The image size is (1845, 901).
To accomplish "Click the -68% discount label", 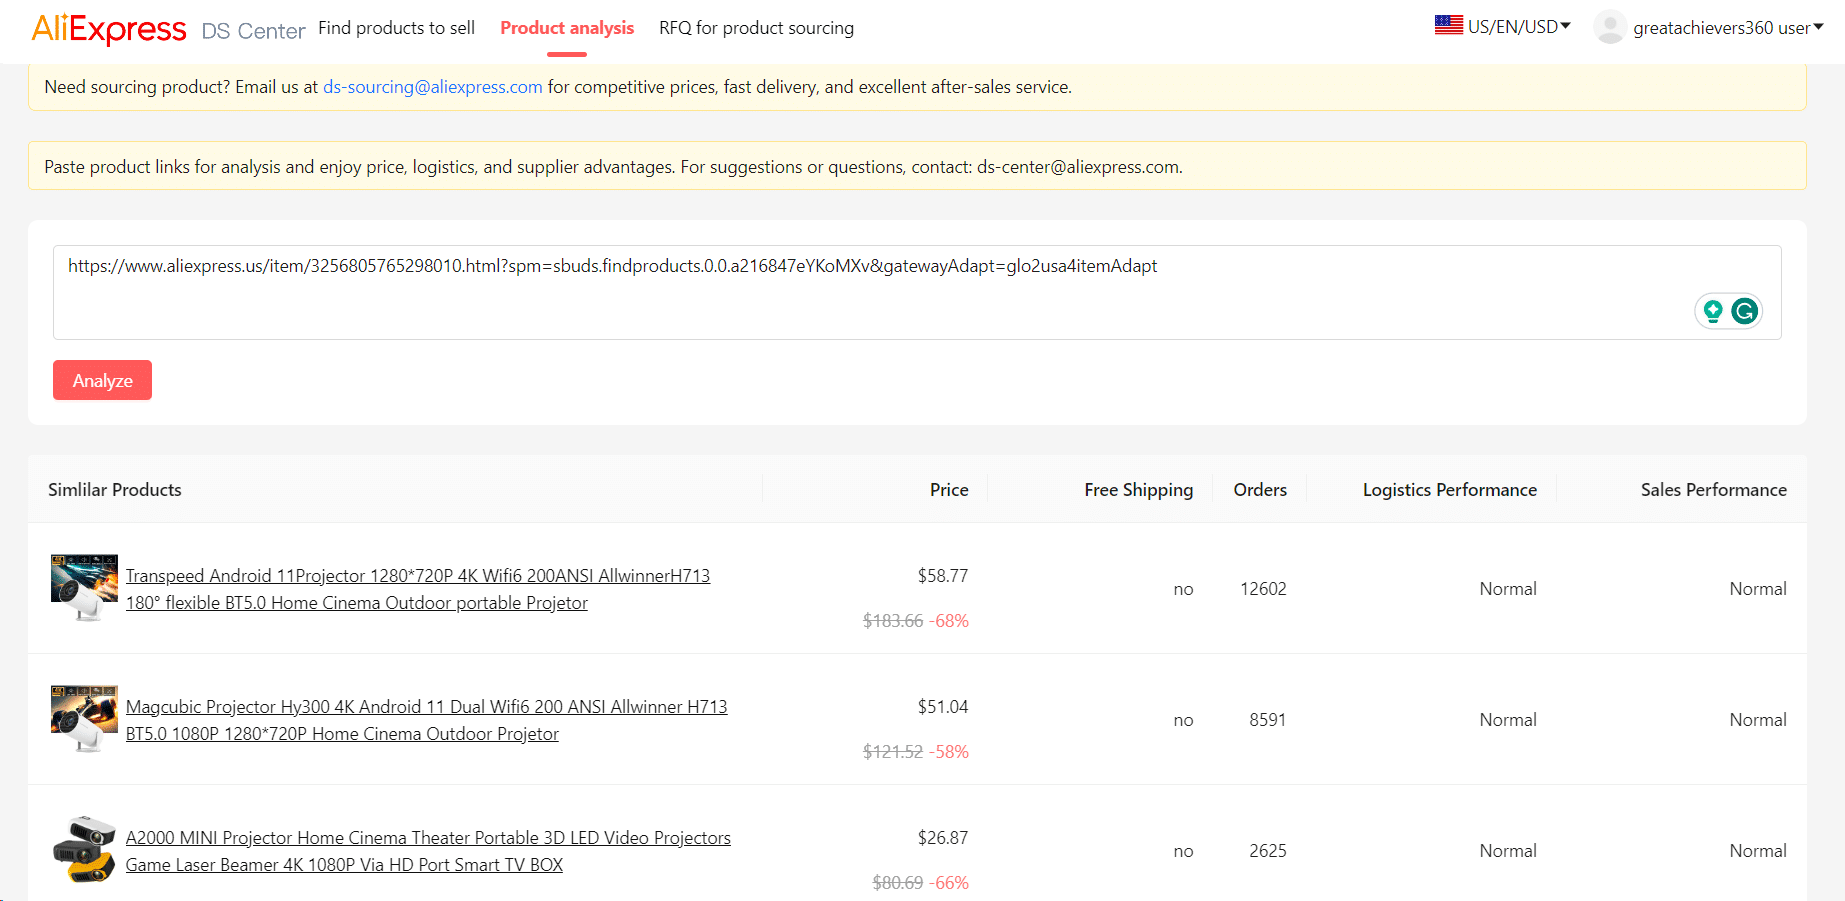I will click(x=949, y=621).
